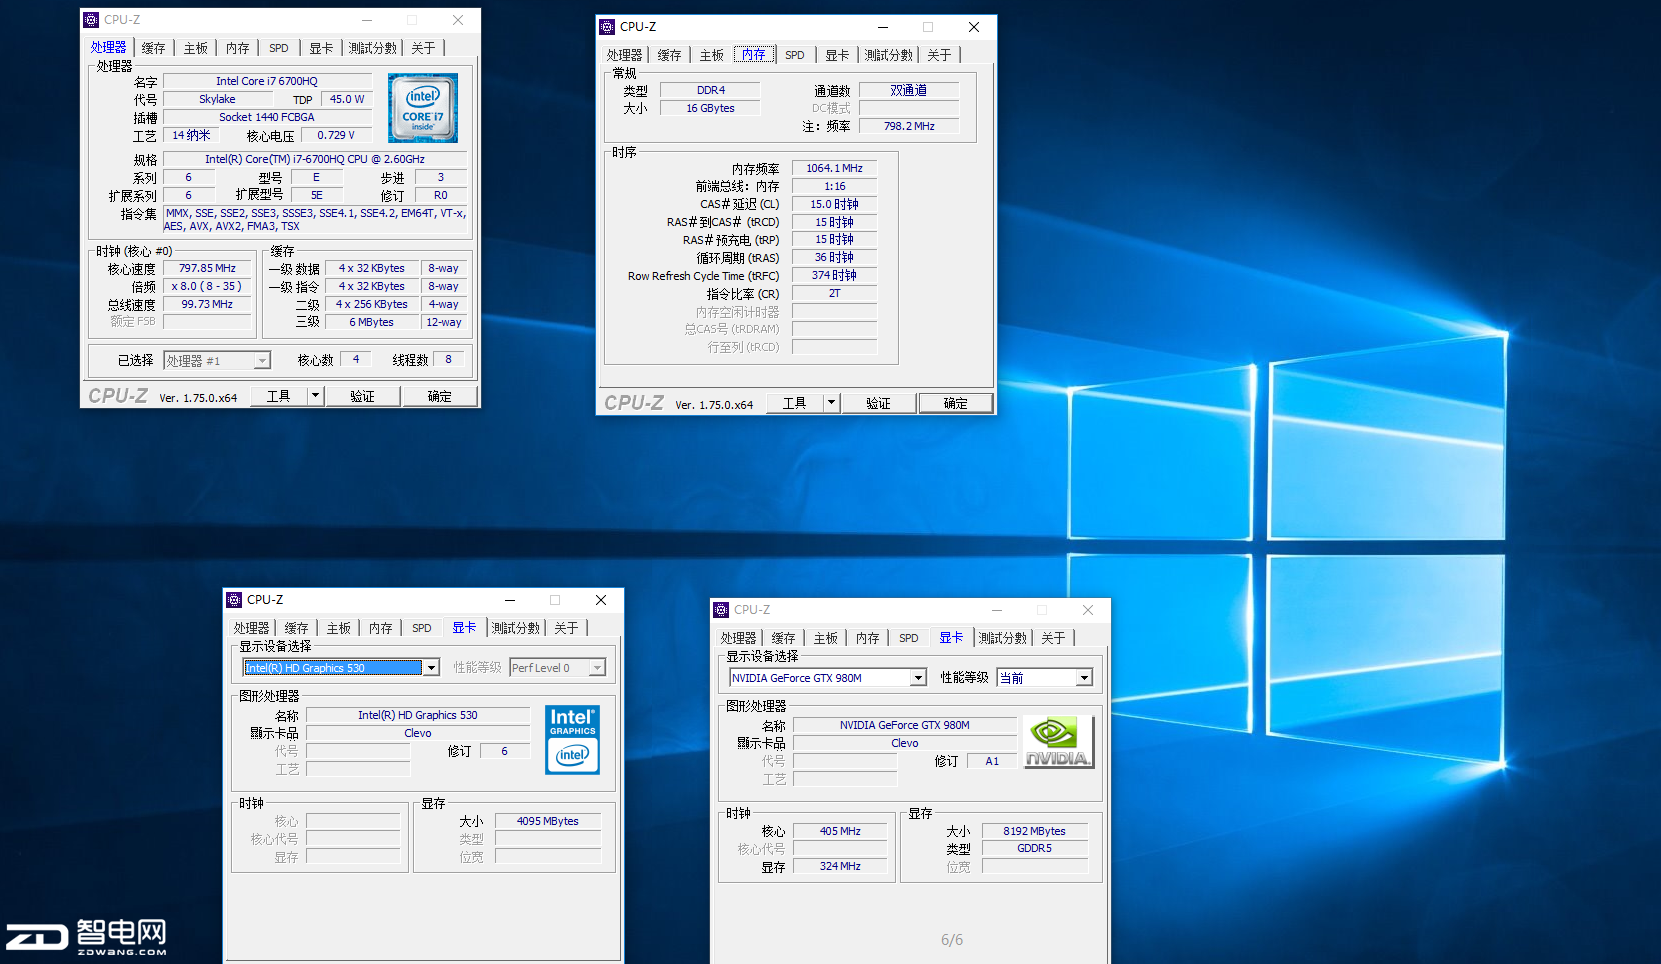This screenshot has width=1661, height=964.
Task: Click the 1064.1 MHz memory frequency value
Action: pyautogui.click(x=834, y=168)
